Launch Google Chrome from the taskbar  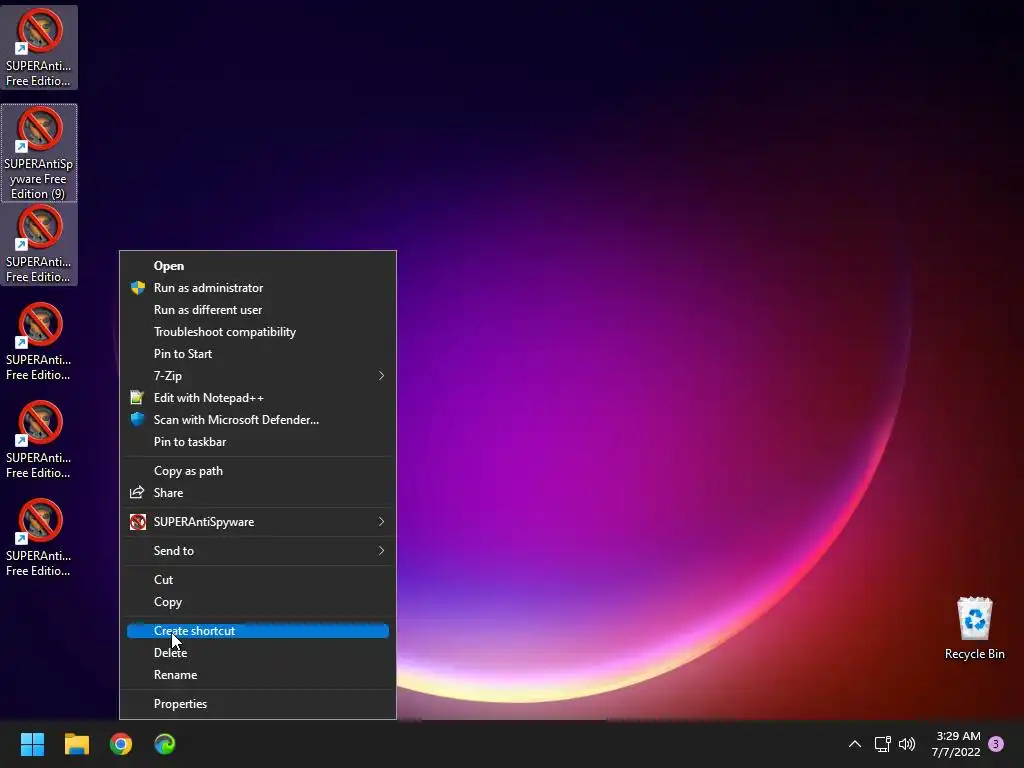(x=121, y=744)
